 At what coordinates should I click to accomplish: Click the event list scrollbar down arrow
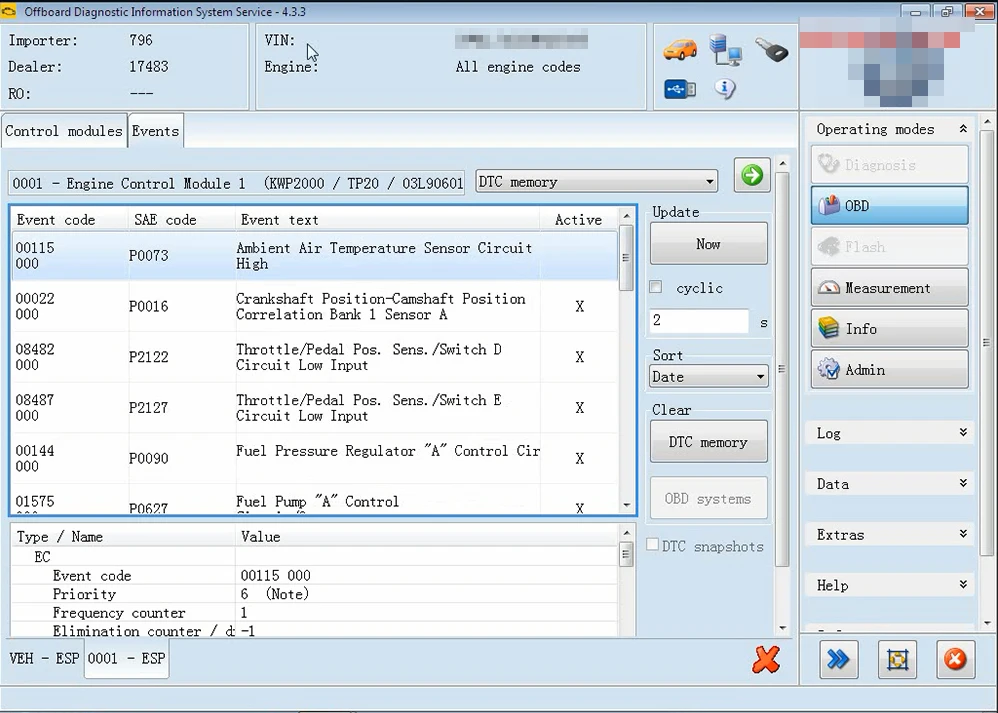[x=626, y=505]
